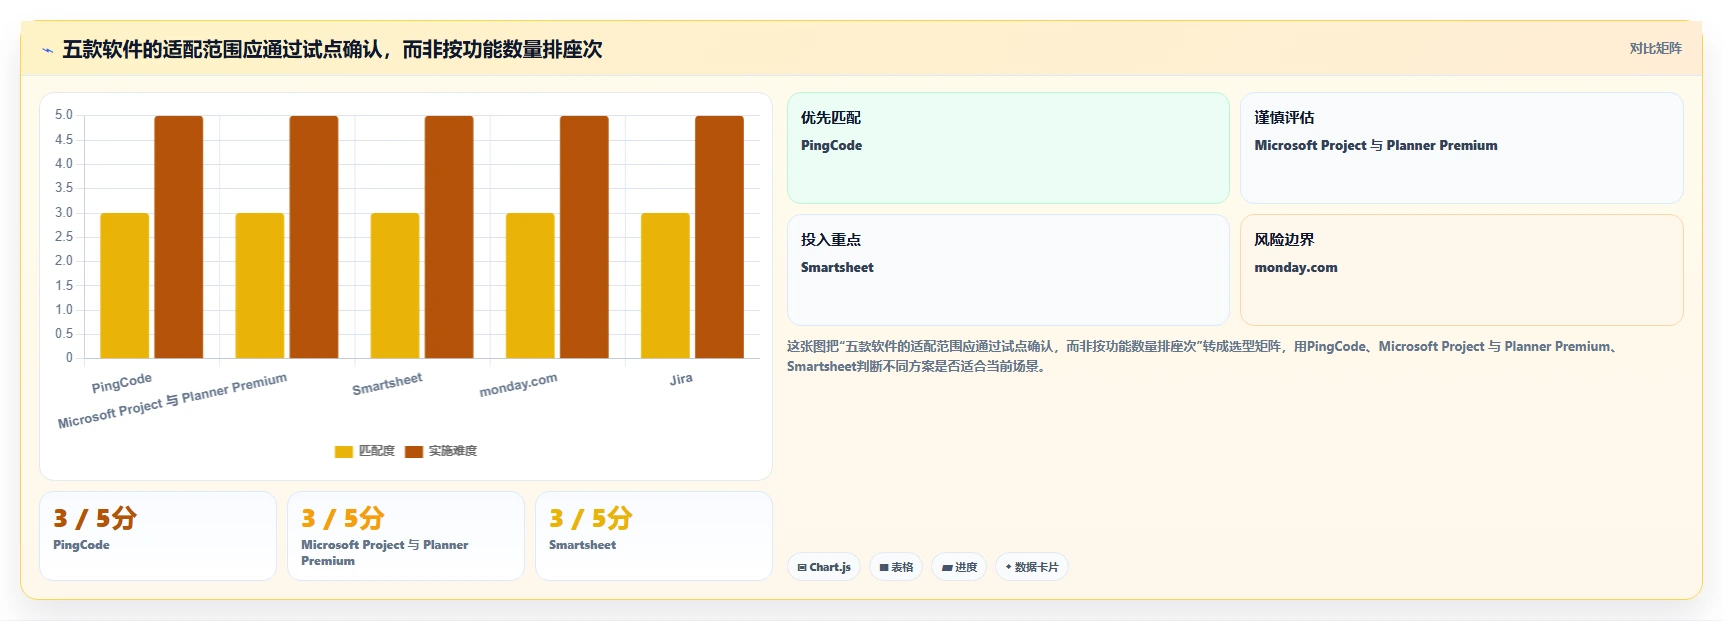Viewport: 1723px width, 621px height.
Task: Click the brown 实施难度 bar for PingCode
Action: point(179,237)
